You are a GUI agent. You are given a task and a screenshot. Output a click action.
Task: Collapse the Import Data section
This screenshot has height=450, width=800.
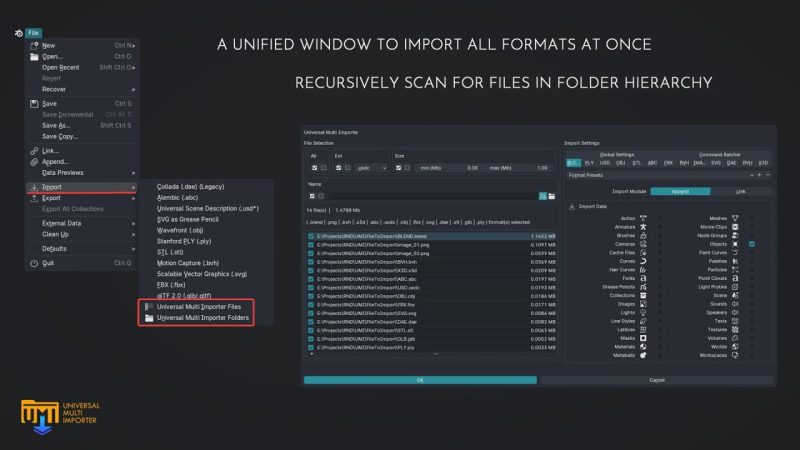570,206
